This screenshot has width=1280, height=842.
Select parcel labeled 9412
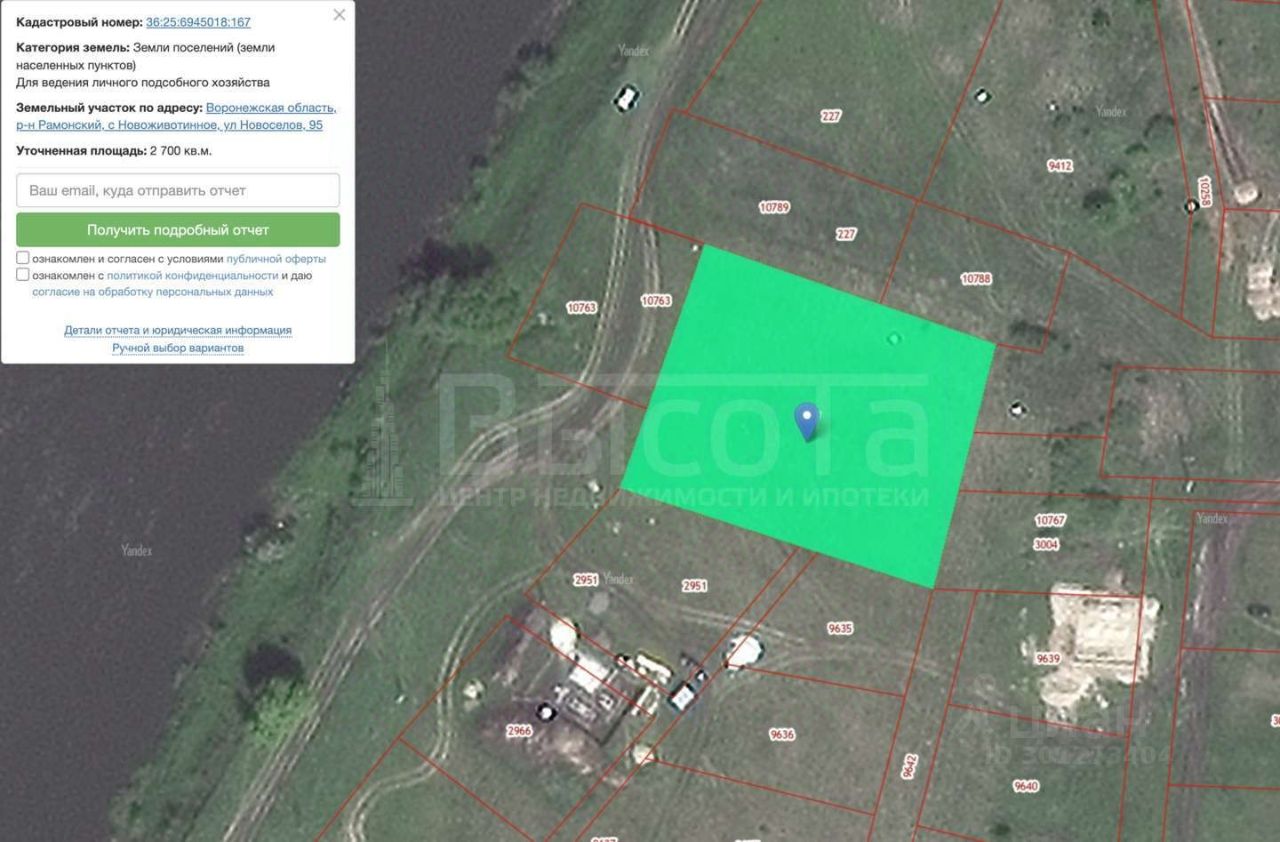(1060, 166)
